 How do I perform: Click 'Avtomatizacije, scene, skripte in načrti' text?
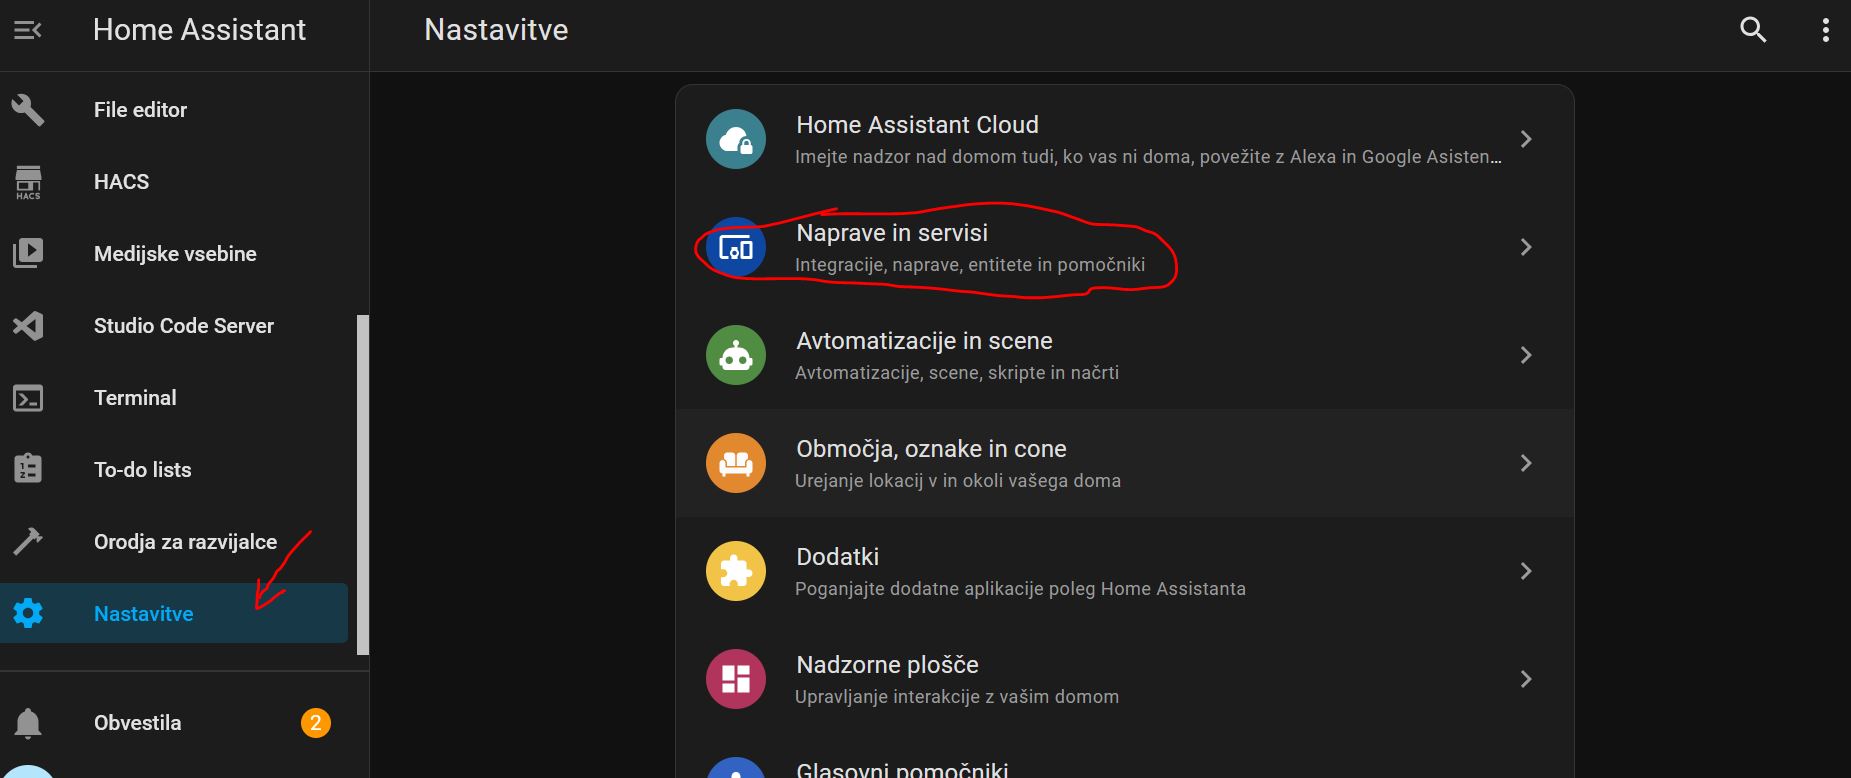(957, 373)
